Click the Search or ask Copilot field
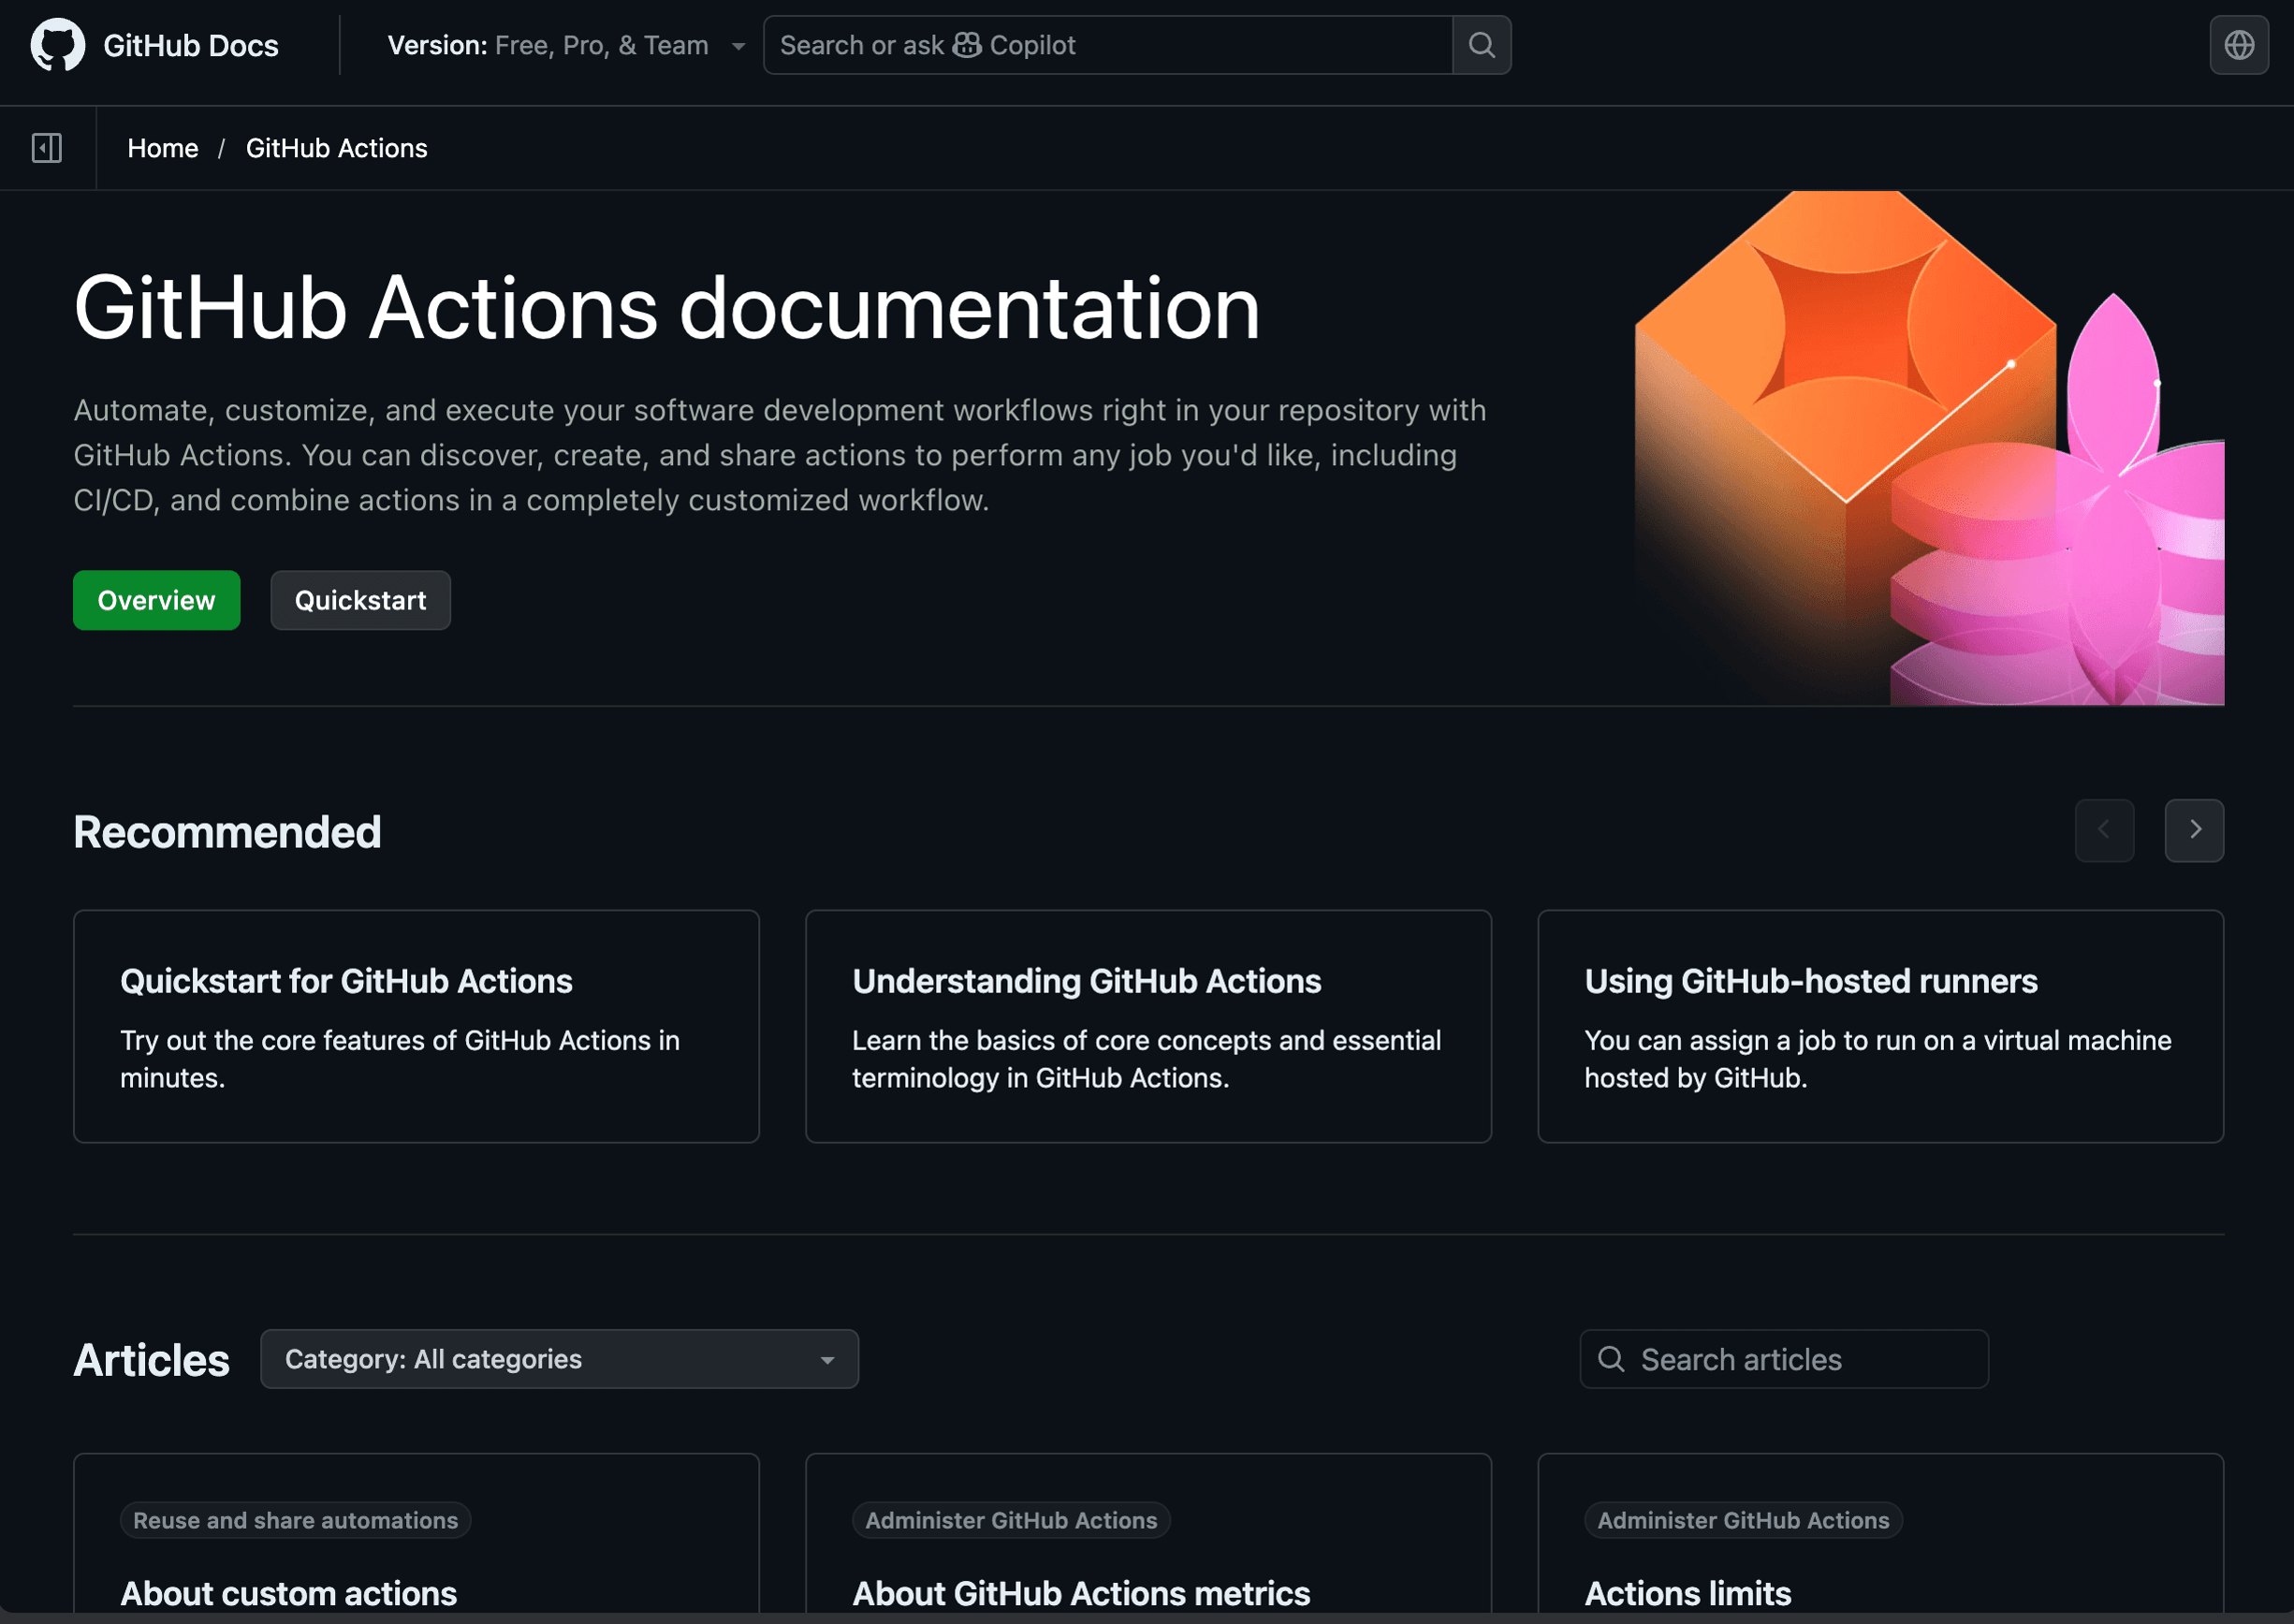This screenshot has width=2294, height=1624. click(1108, 45)
